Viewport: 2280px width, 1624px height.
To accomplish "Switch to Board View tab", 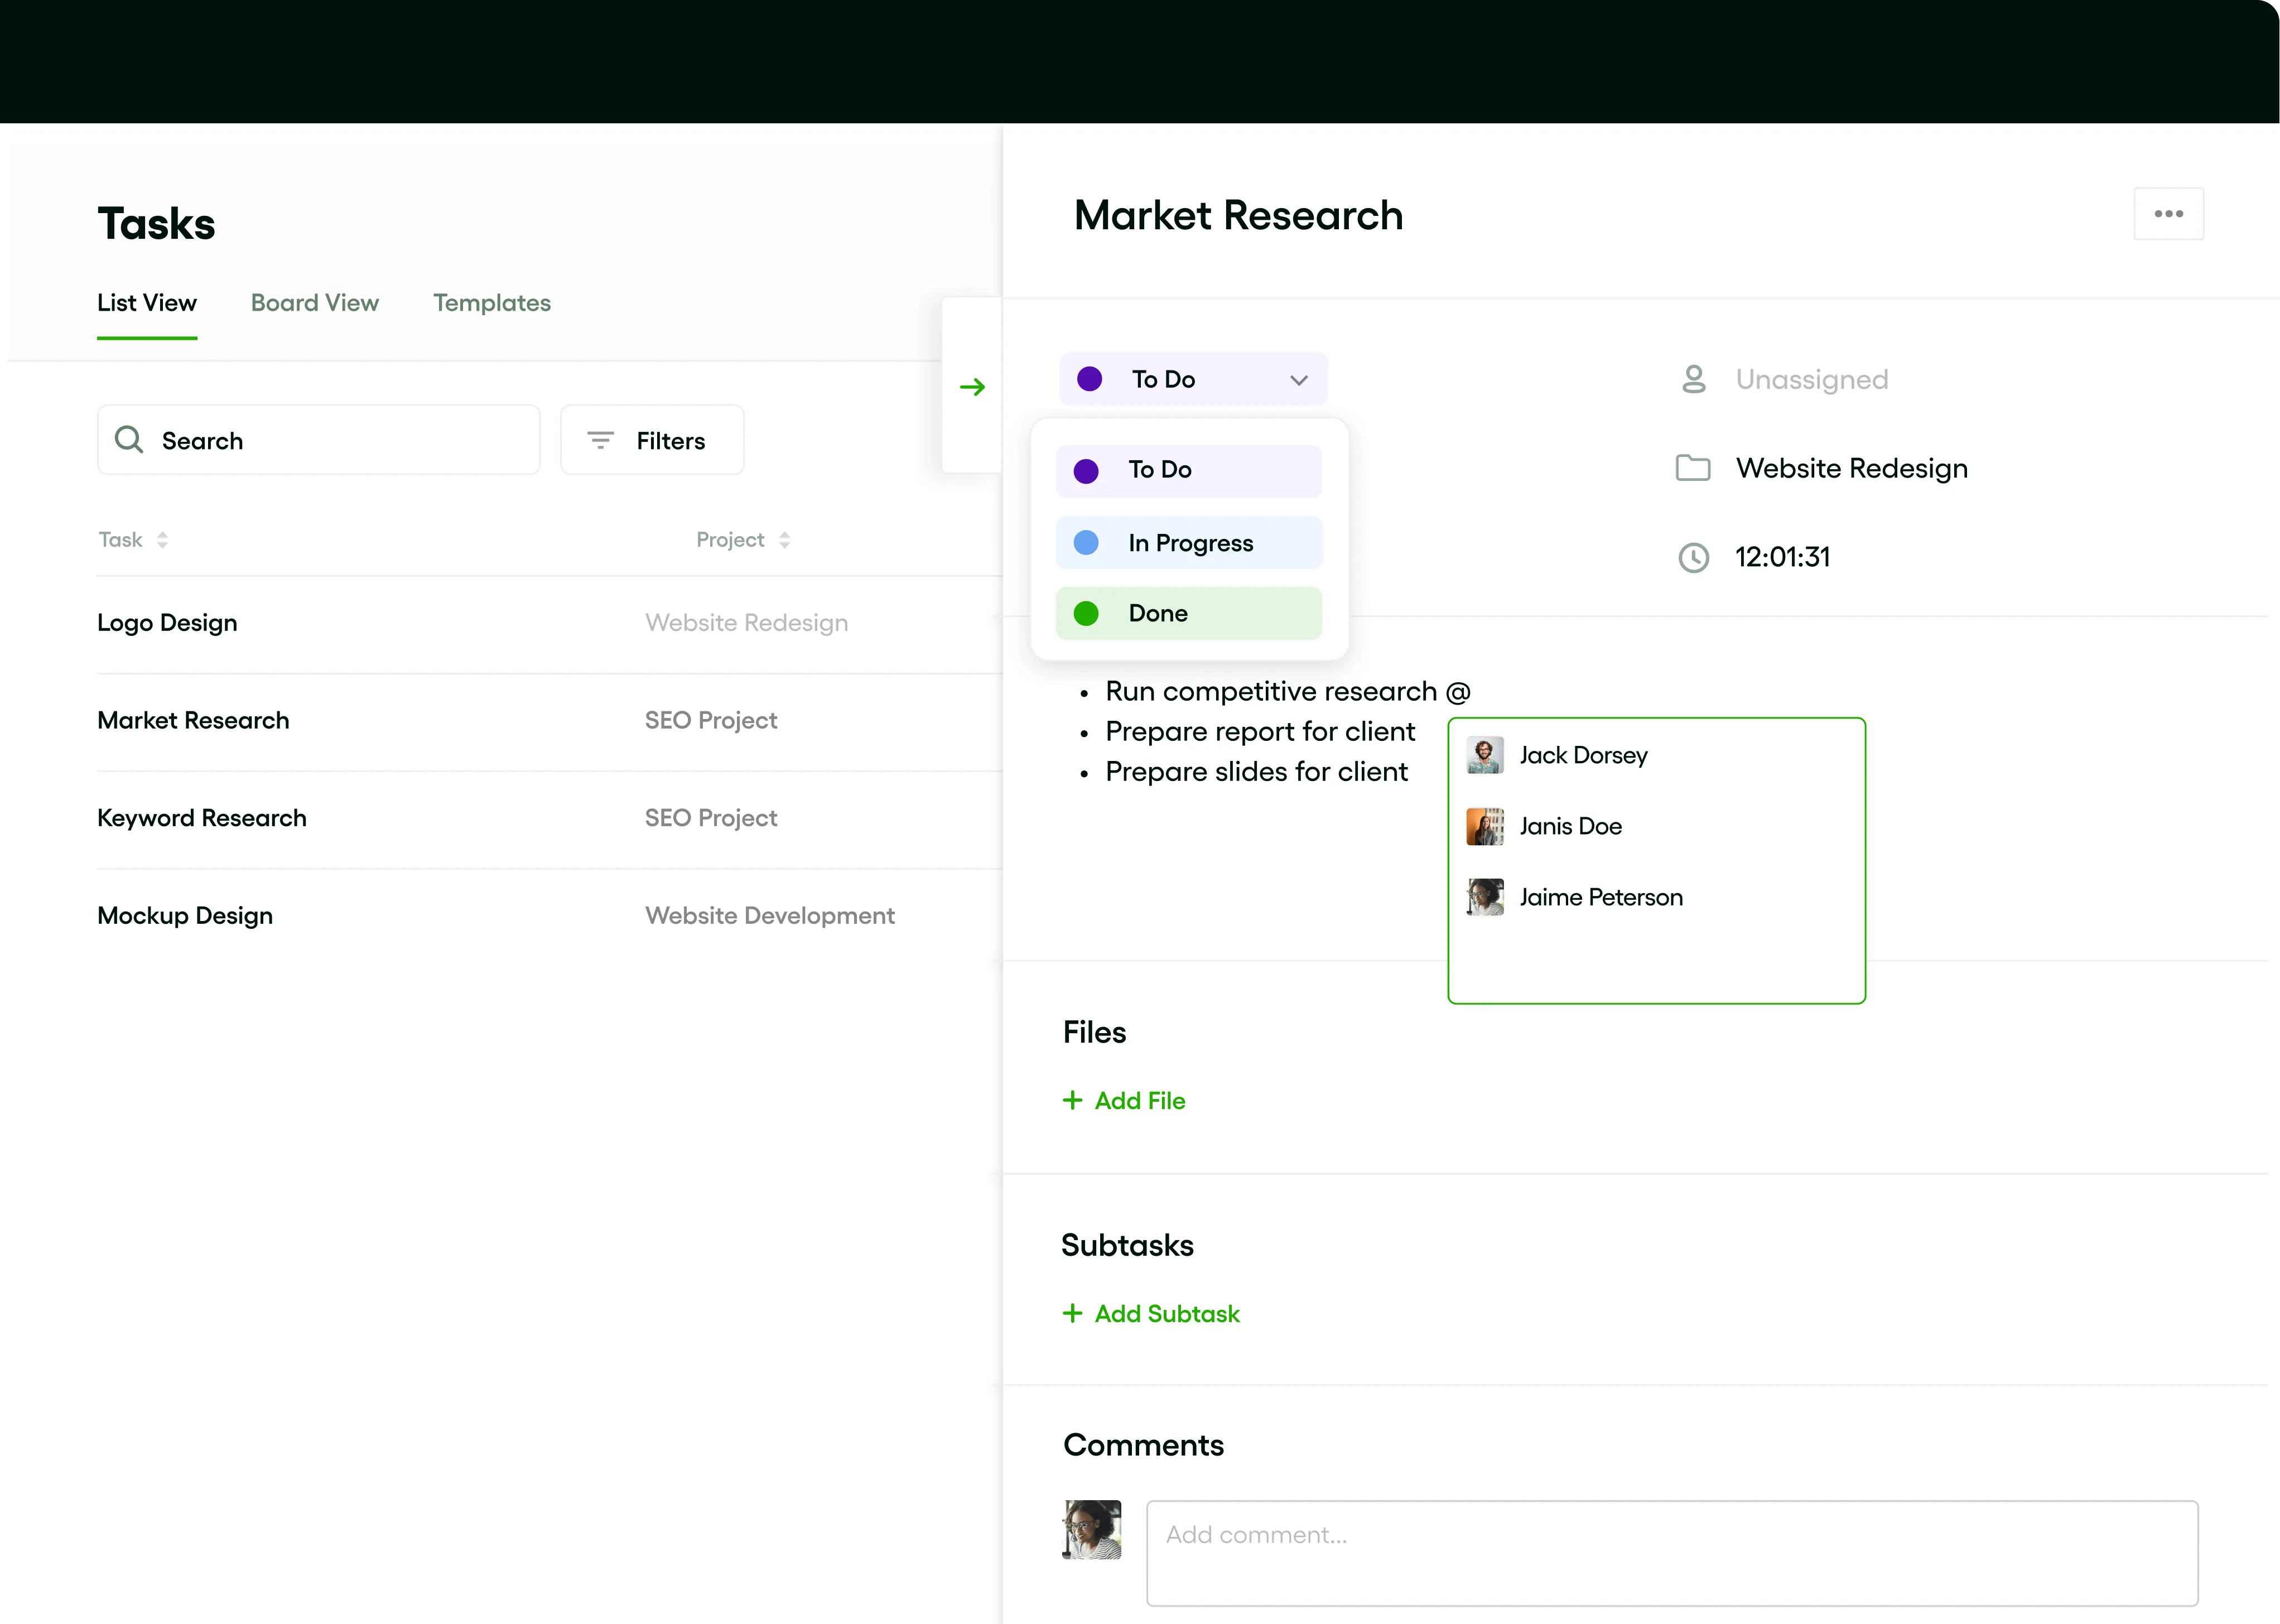I will click(x=314, y=303).
